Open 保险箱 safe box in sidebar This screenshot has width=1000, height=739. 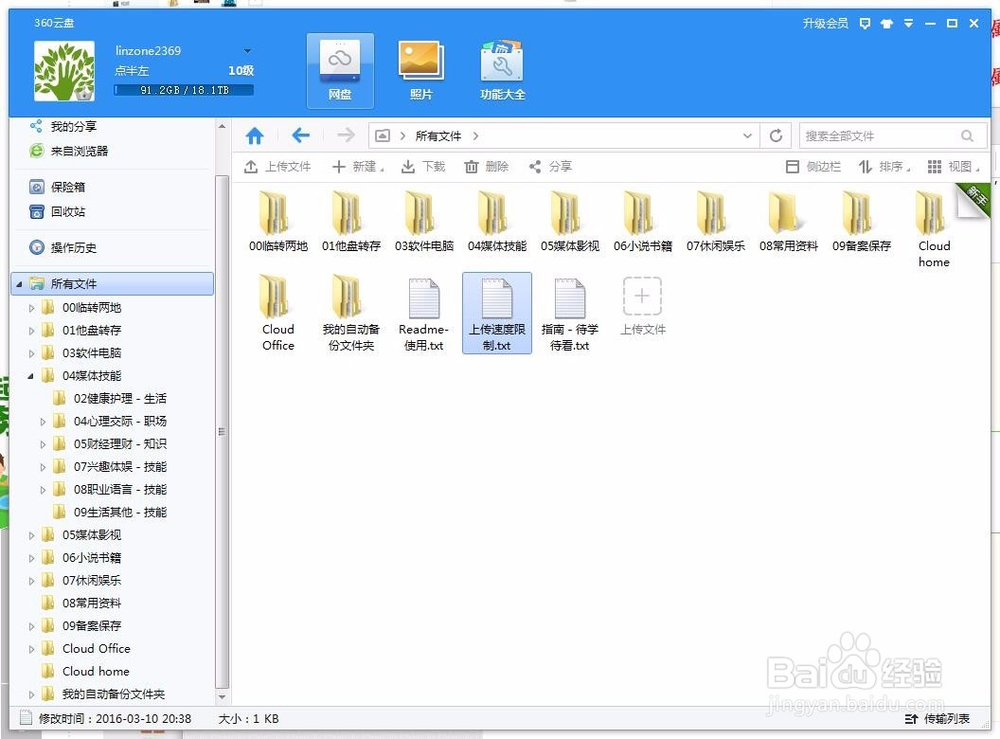coord(57,187)
